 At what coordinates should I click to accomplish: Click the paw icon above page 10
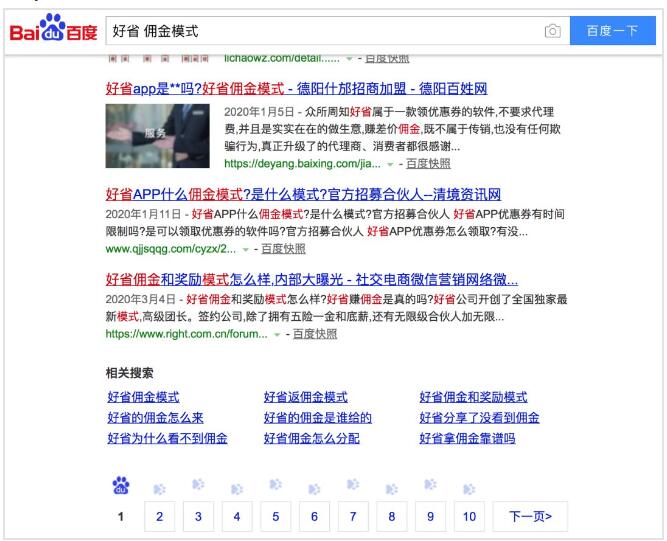[x=468, y=489]
